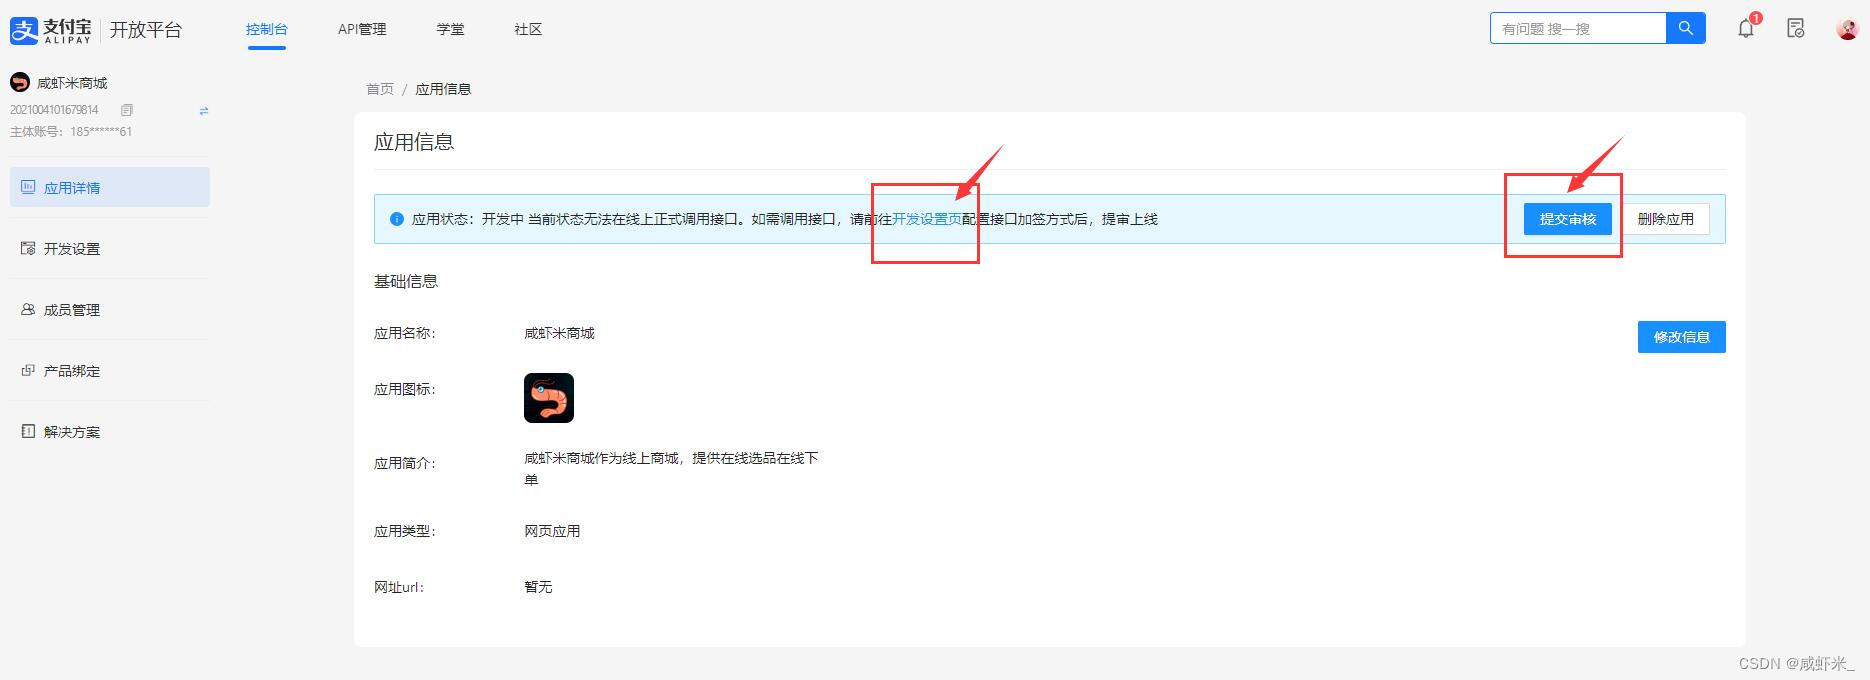Copy the app ID with the copy icon
This screenshot has height=680, width=1870.
[127, 110]
